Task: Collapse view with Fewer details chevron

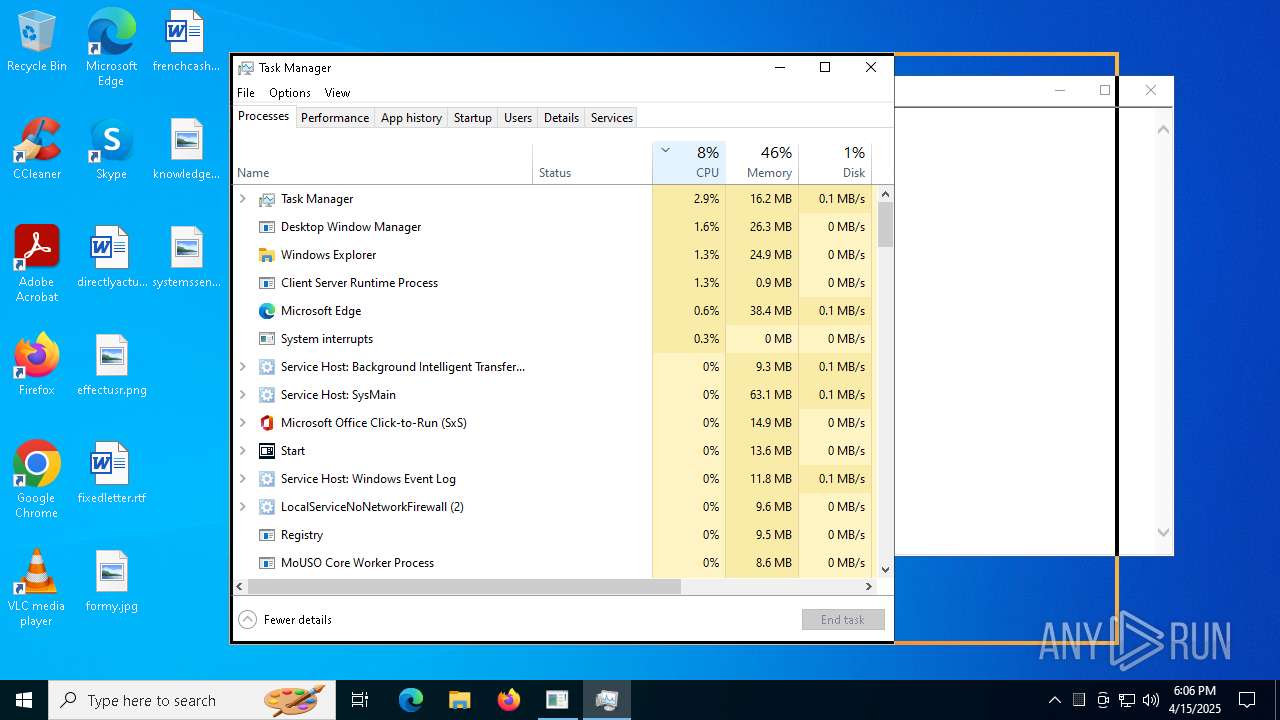Action: (248, 620)
